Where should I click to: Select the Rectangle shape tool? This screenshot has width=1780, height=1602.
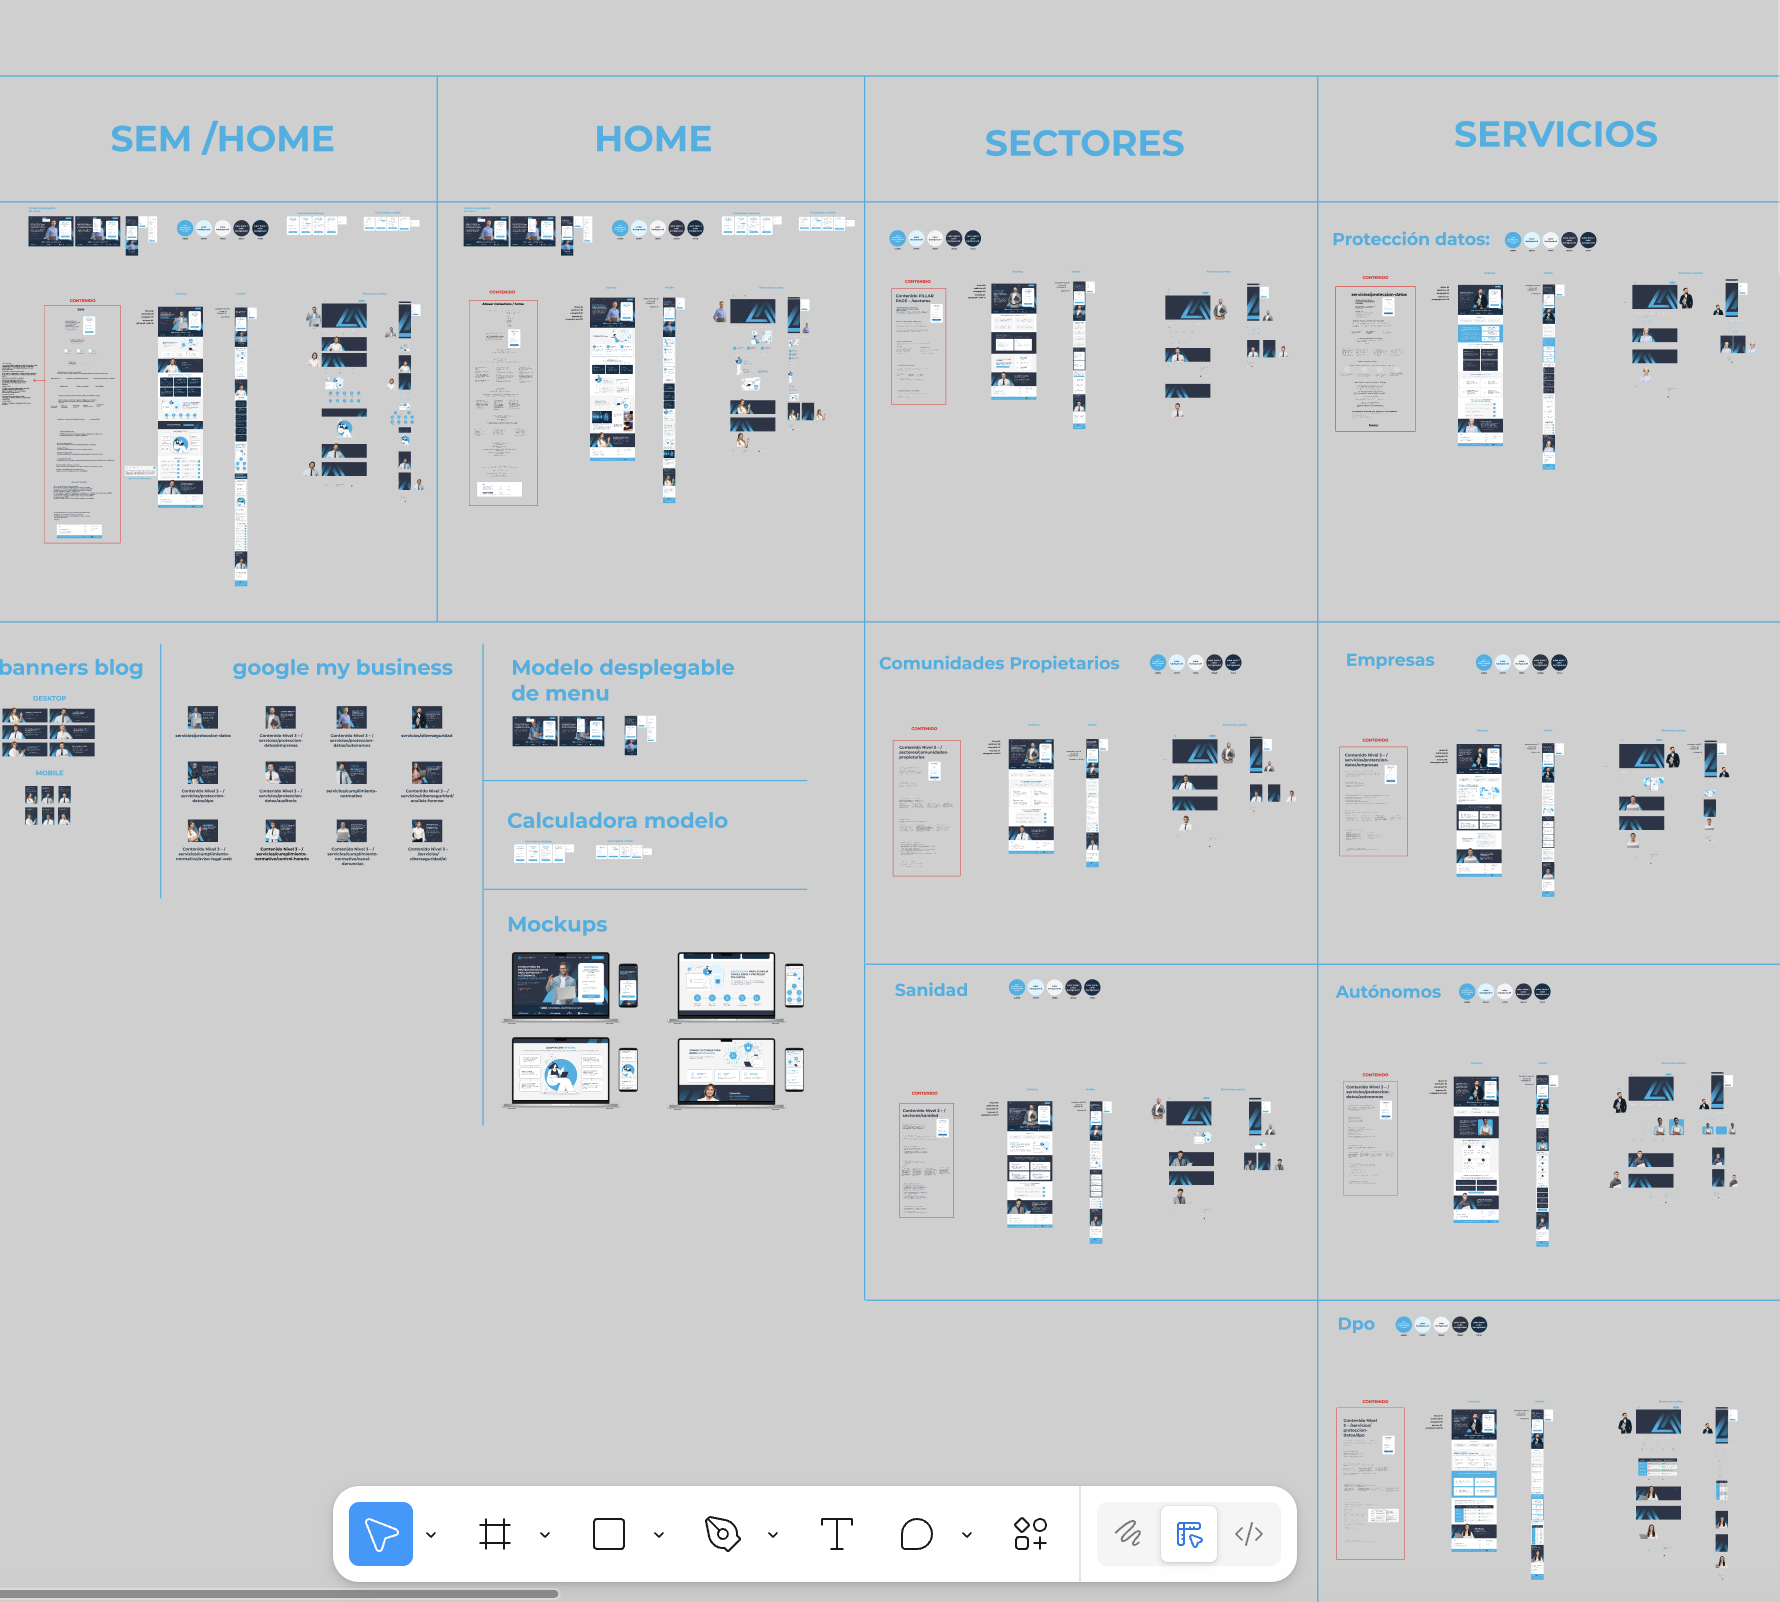[x=609, y=1534]
